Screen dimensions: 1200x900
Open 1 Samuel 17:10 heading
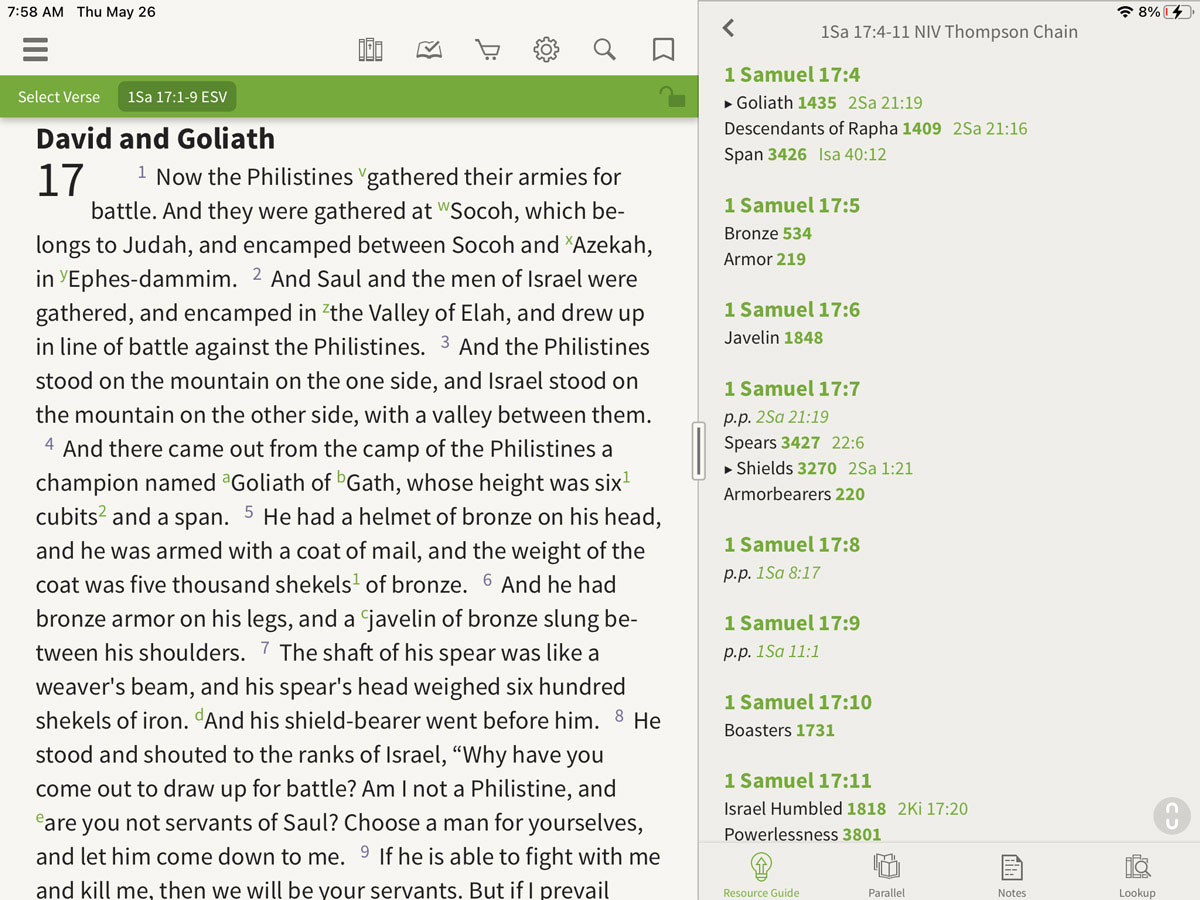tap(798, 703)
